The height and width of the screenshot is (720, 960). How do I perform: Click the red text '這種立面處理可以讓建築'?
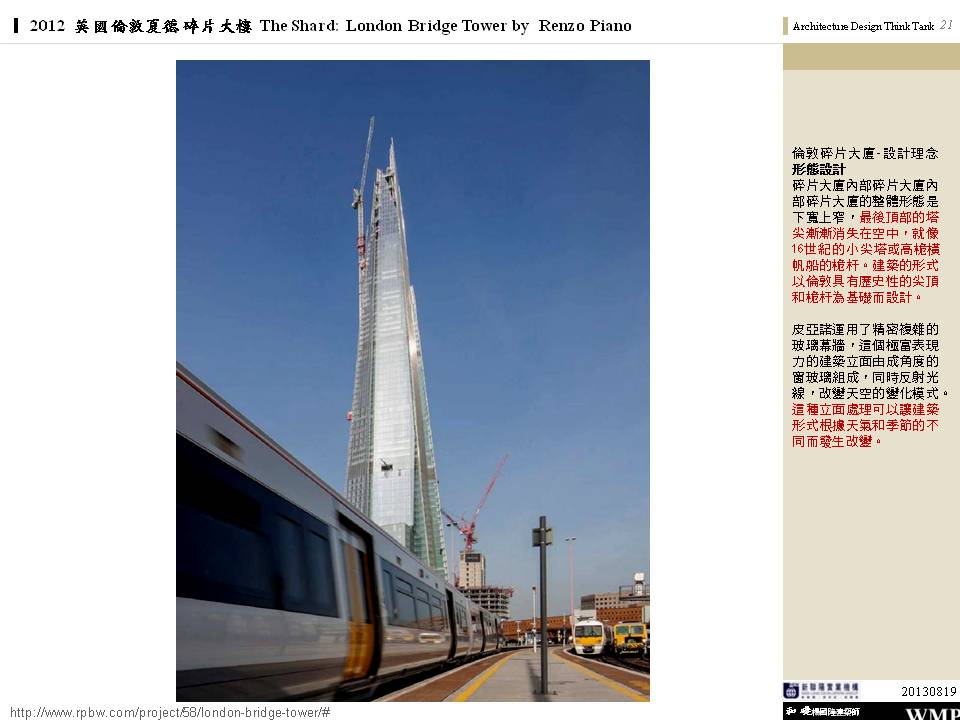[x=864, y=409]
